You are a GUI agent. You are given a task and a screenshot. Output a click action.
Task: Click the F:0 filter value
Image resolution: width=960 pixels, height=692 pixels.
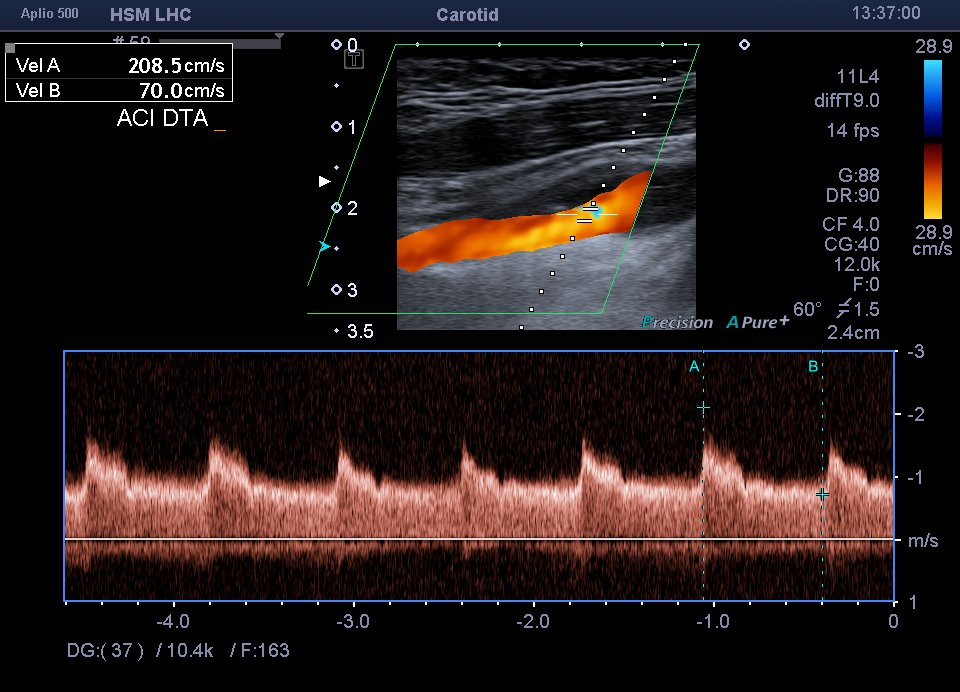(x=866, y=284)
